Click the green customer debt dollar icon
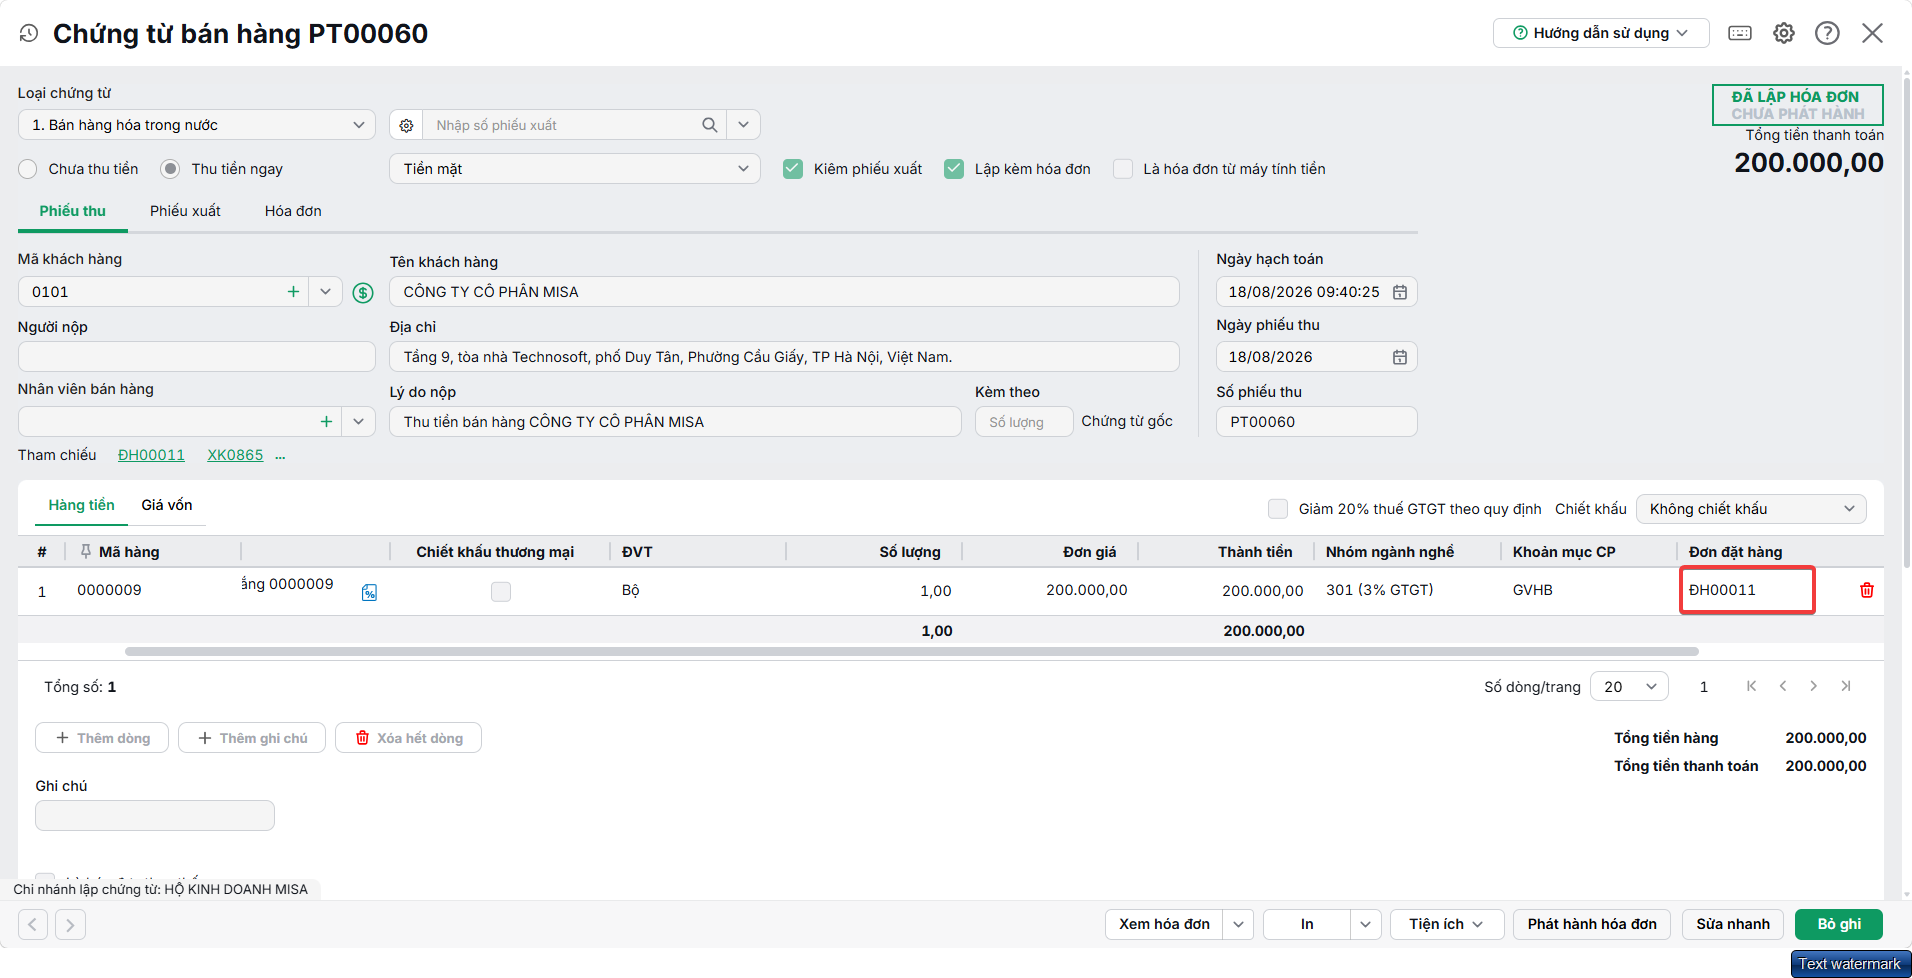The width and height of the screenshot is (1912, 978). pos(363,292)
